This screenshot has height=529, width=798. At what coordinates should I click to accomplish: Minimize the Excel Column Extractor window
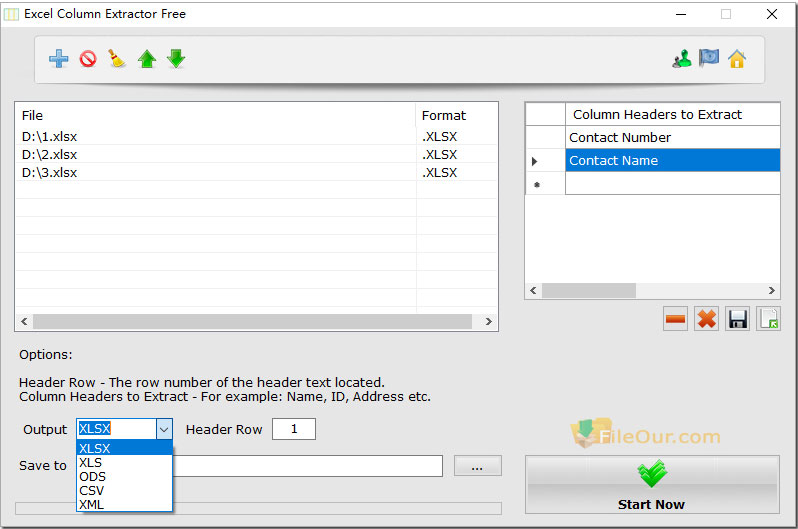click(681, 14)
